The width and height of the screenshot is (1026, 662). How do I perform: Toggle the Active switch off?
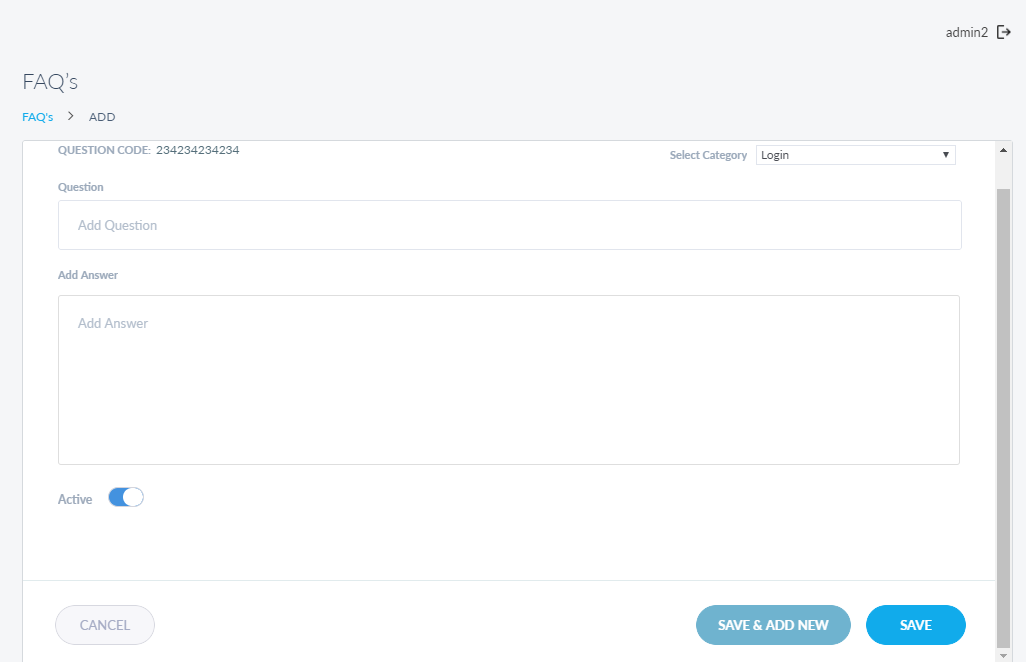click(x=126, y=497)
